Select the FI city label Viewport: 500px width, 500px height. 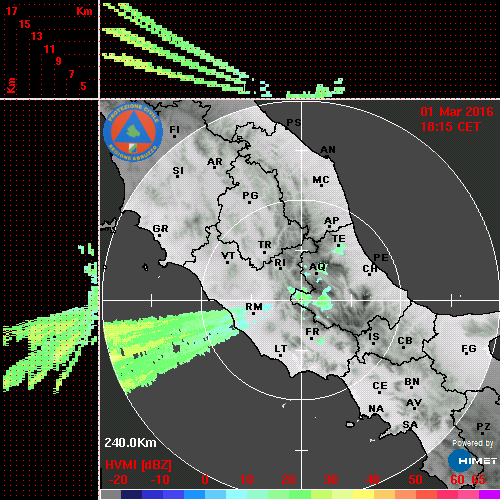tap(175, 129)
